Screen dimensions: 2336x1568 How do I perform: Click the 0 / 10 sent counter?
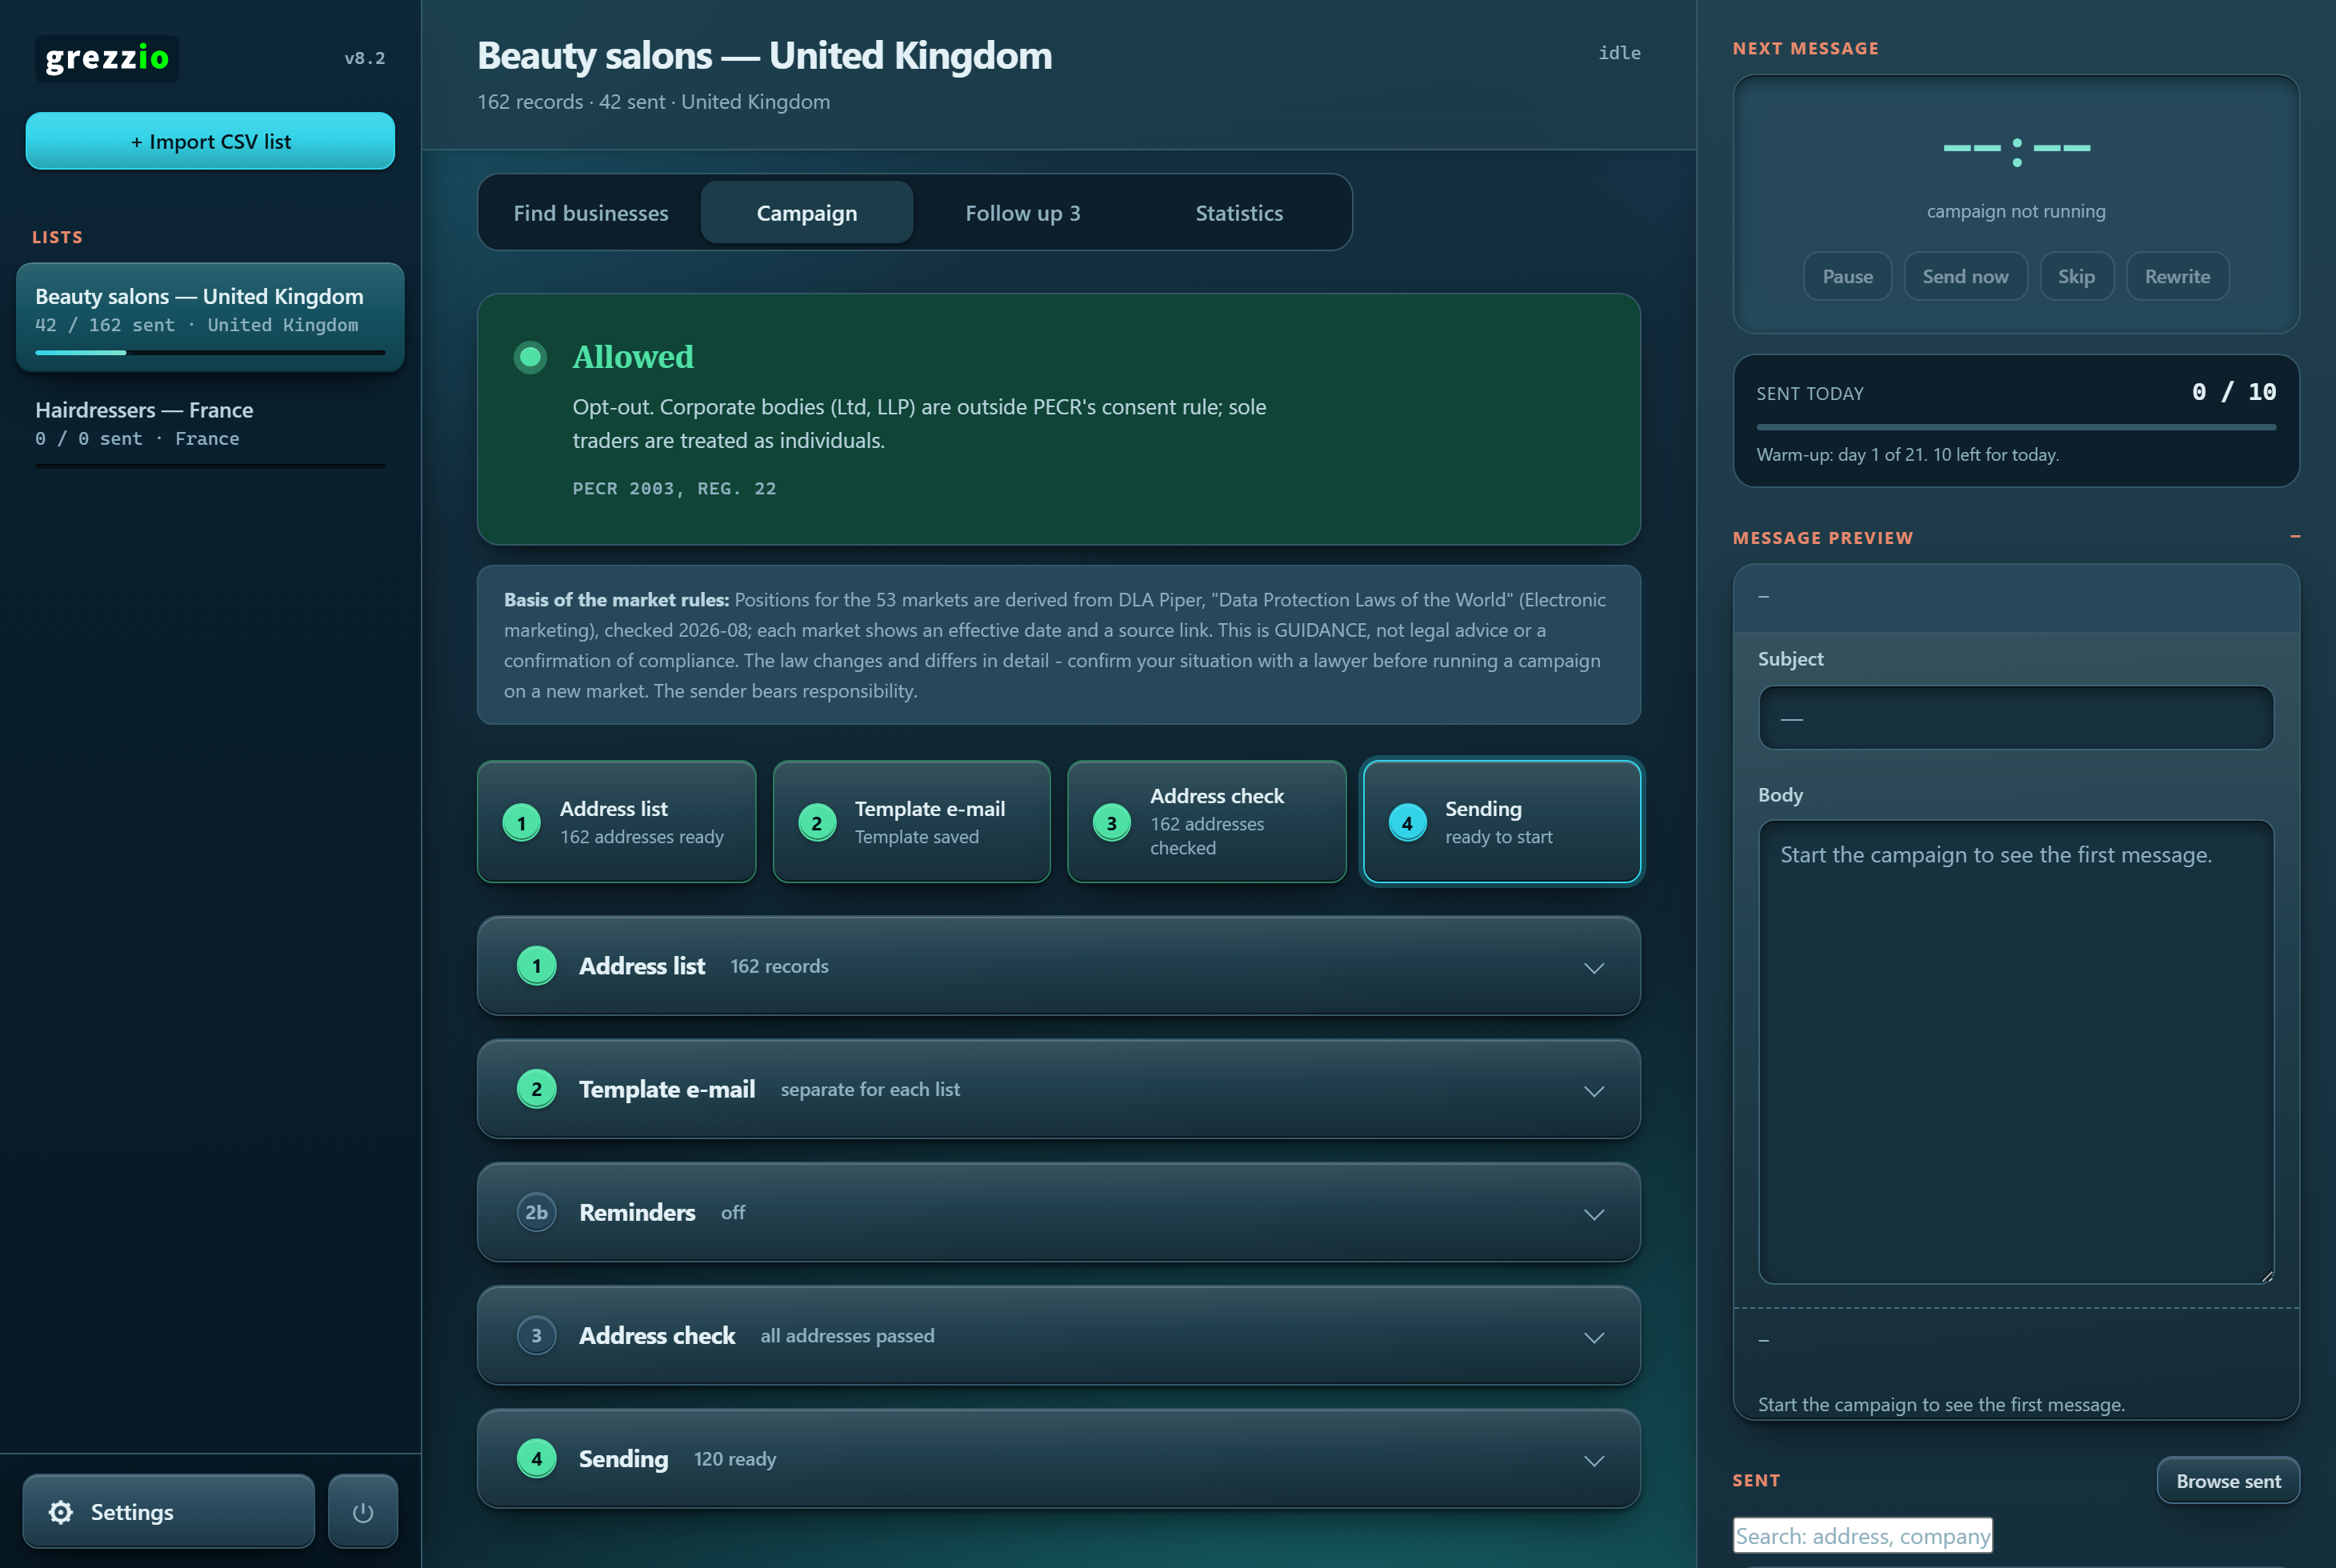point(2234,392)
